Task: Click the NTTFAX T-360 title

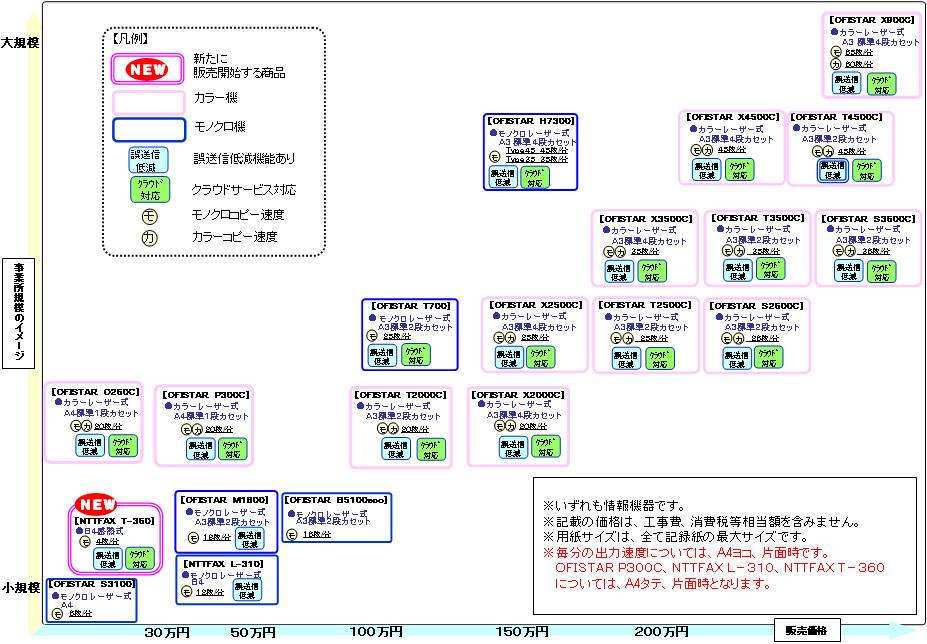Action: (115, 521)
